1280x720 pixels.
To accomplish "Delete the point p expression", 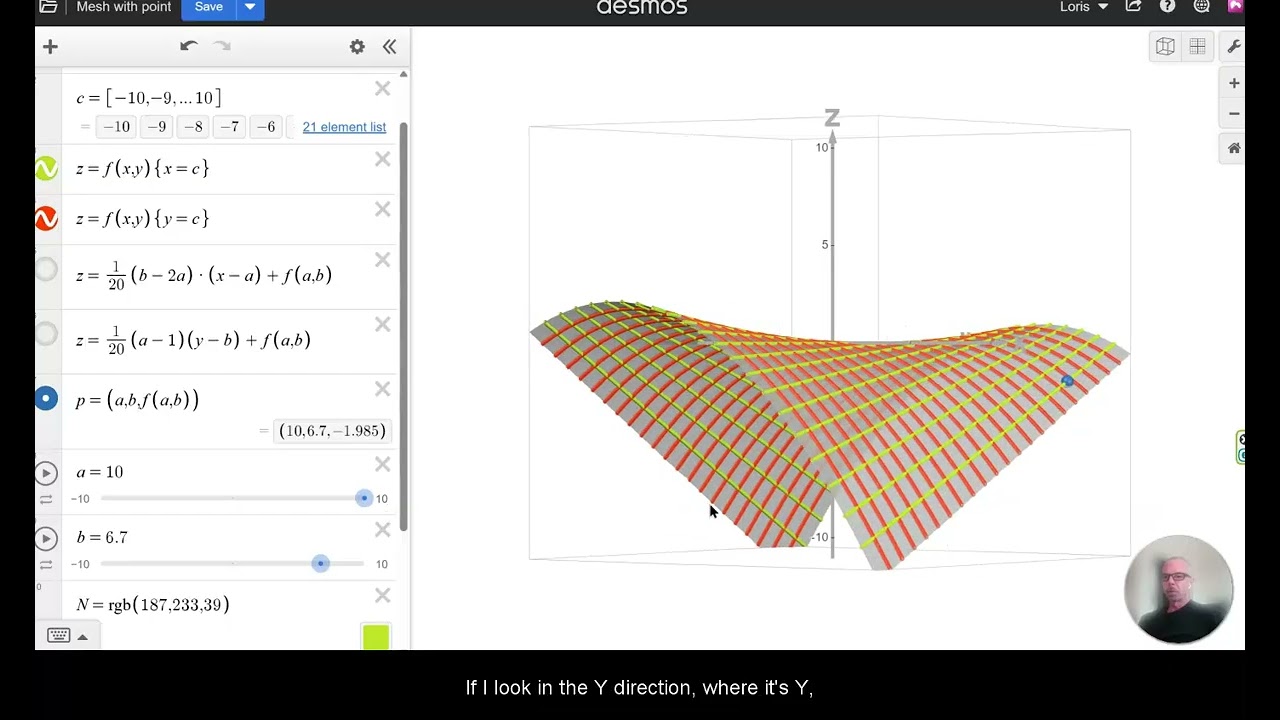I will point(382,389).
